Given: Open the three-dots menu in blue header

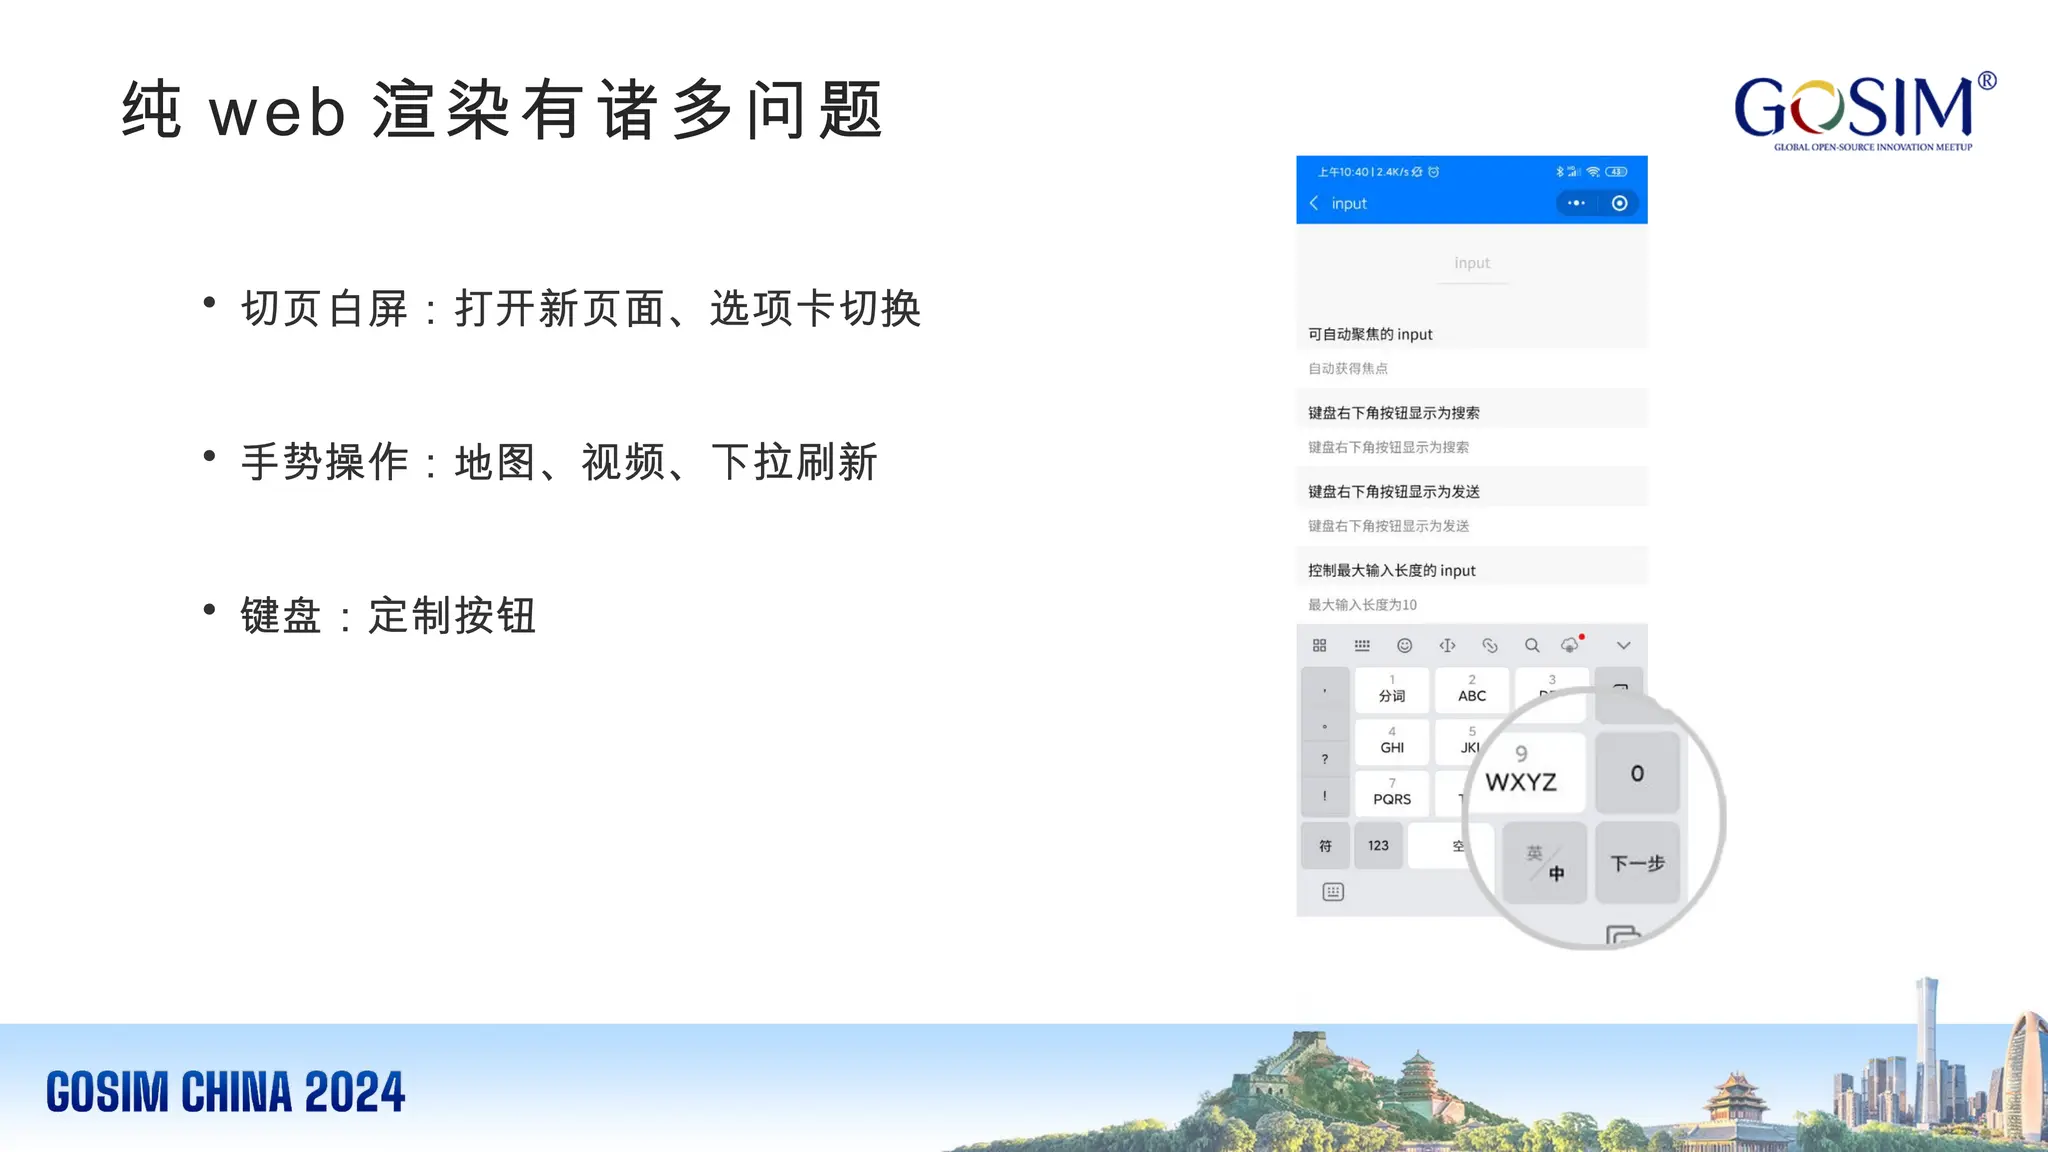Looking at the screenshot, I should click(1576, 203).
